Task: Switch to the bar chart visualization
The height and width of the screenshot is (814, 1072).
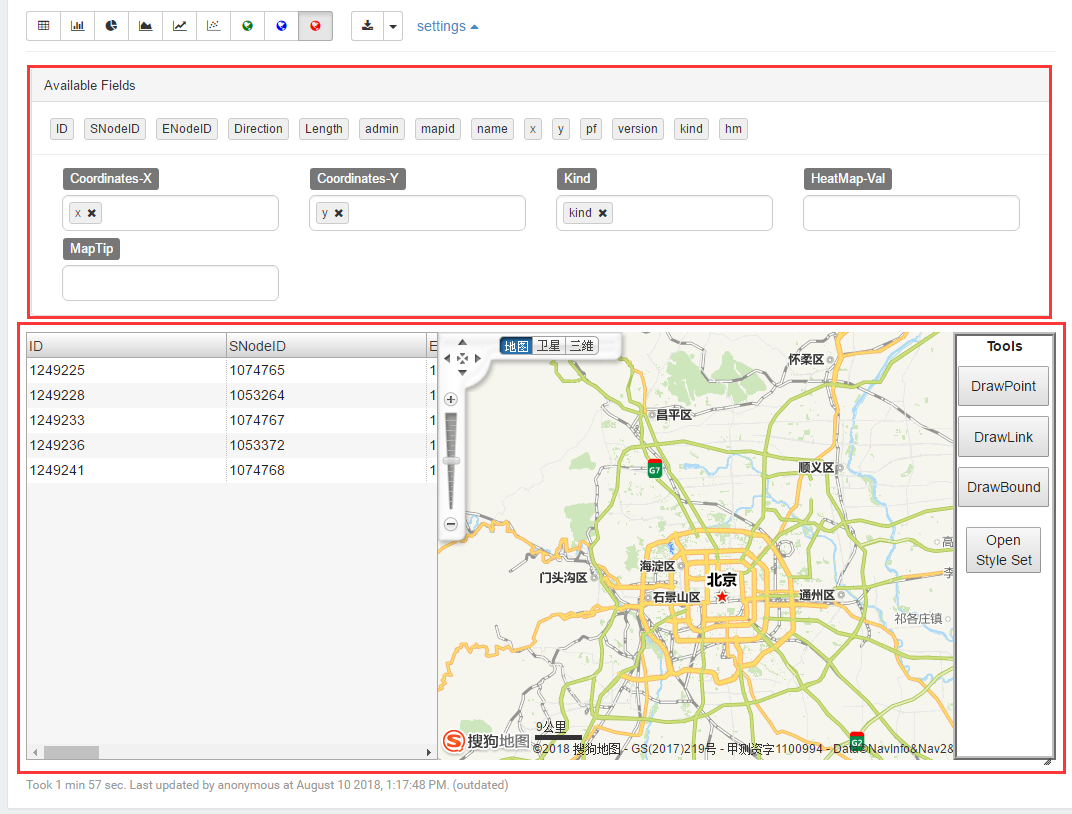Action: pos(77,25)
